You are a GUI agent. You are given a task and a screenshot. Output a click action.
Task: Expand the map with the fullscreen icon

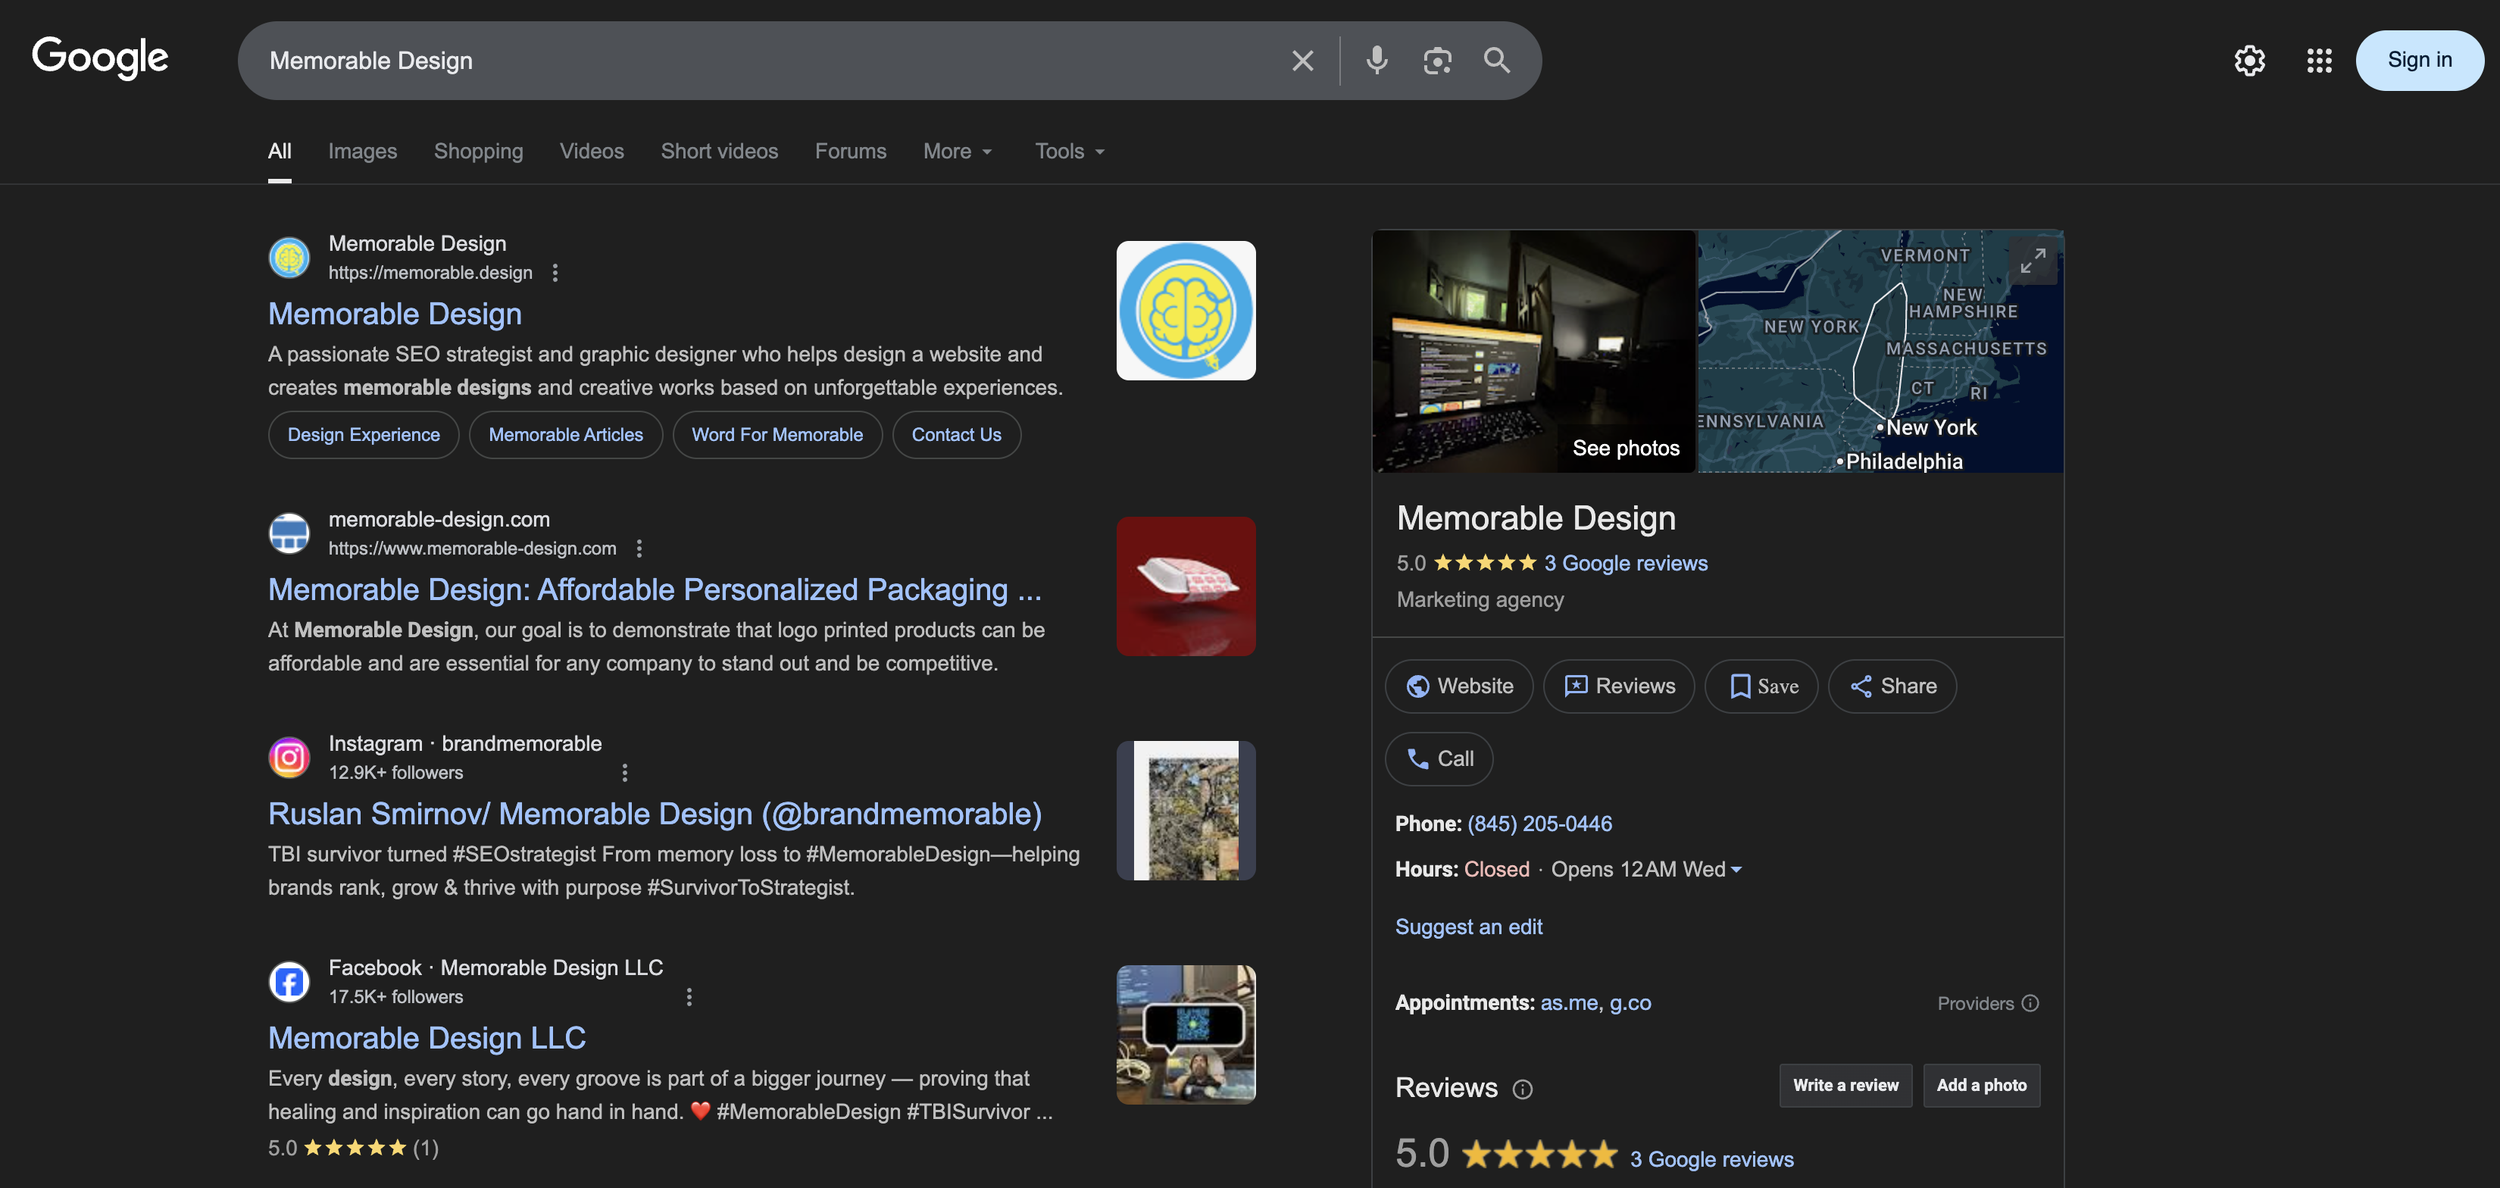[x=2032, y=262]
